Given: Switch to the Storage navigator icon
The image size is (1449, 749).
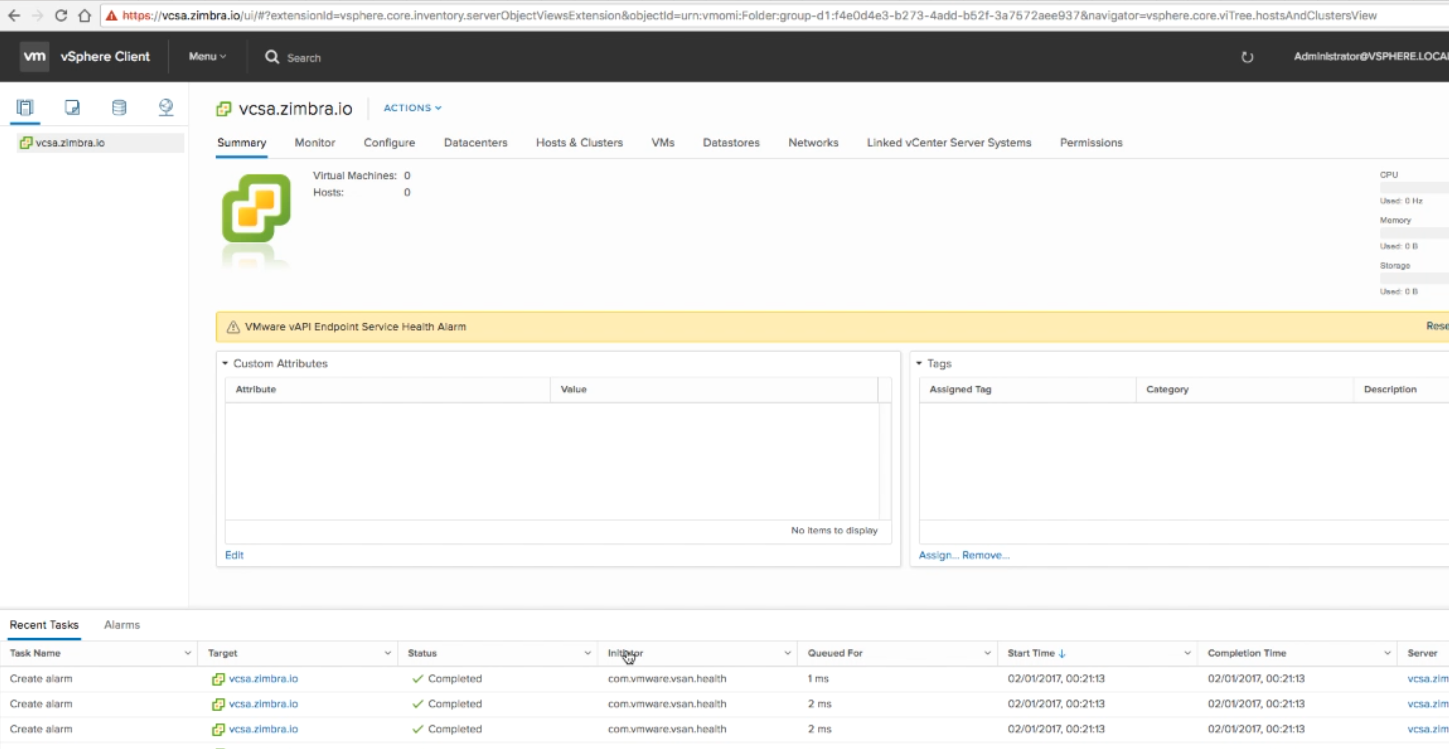Looking at the screenshot, I should [x=119, y=108].
